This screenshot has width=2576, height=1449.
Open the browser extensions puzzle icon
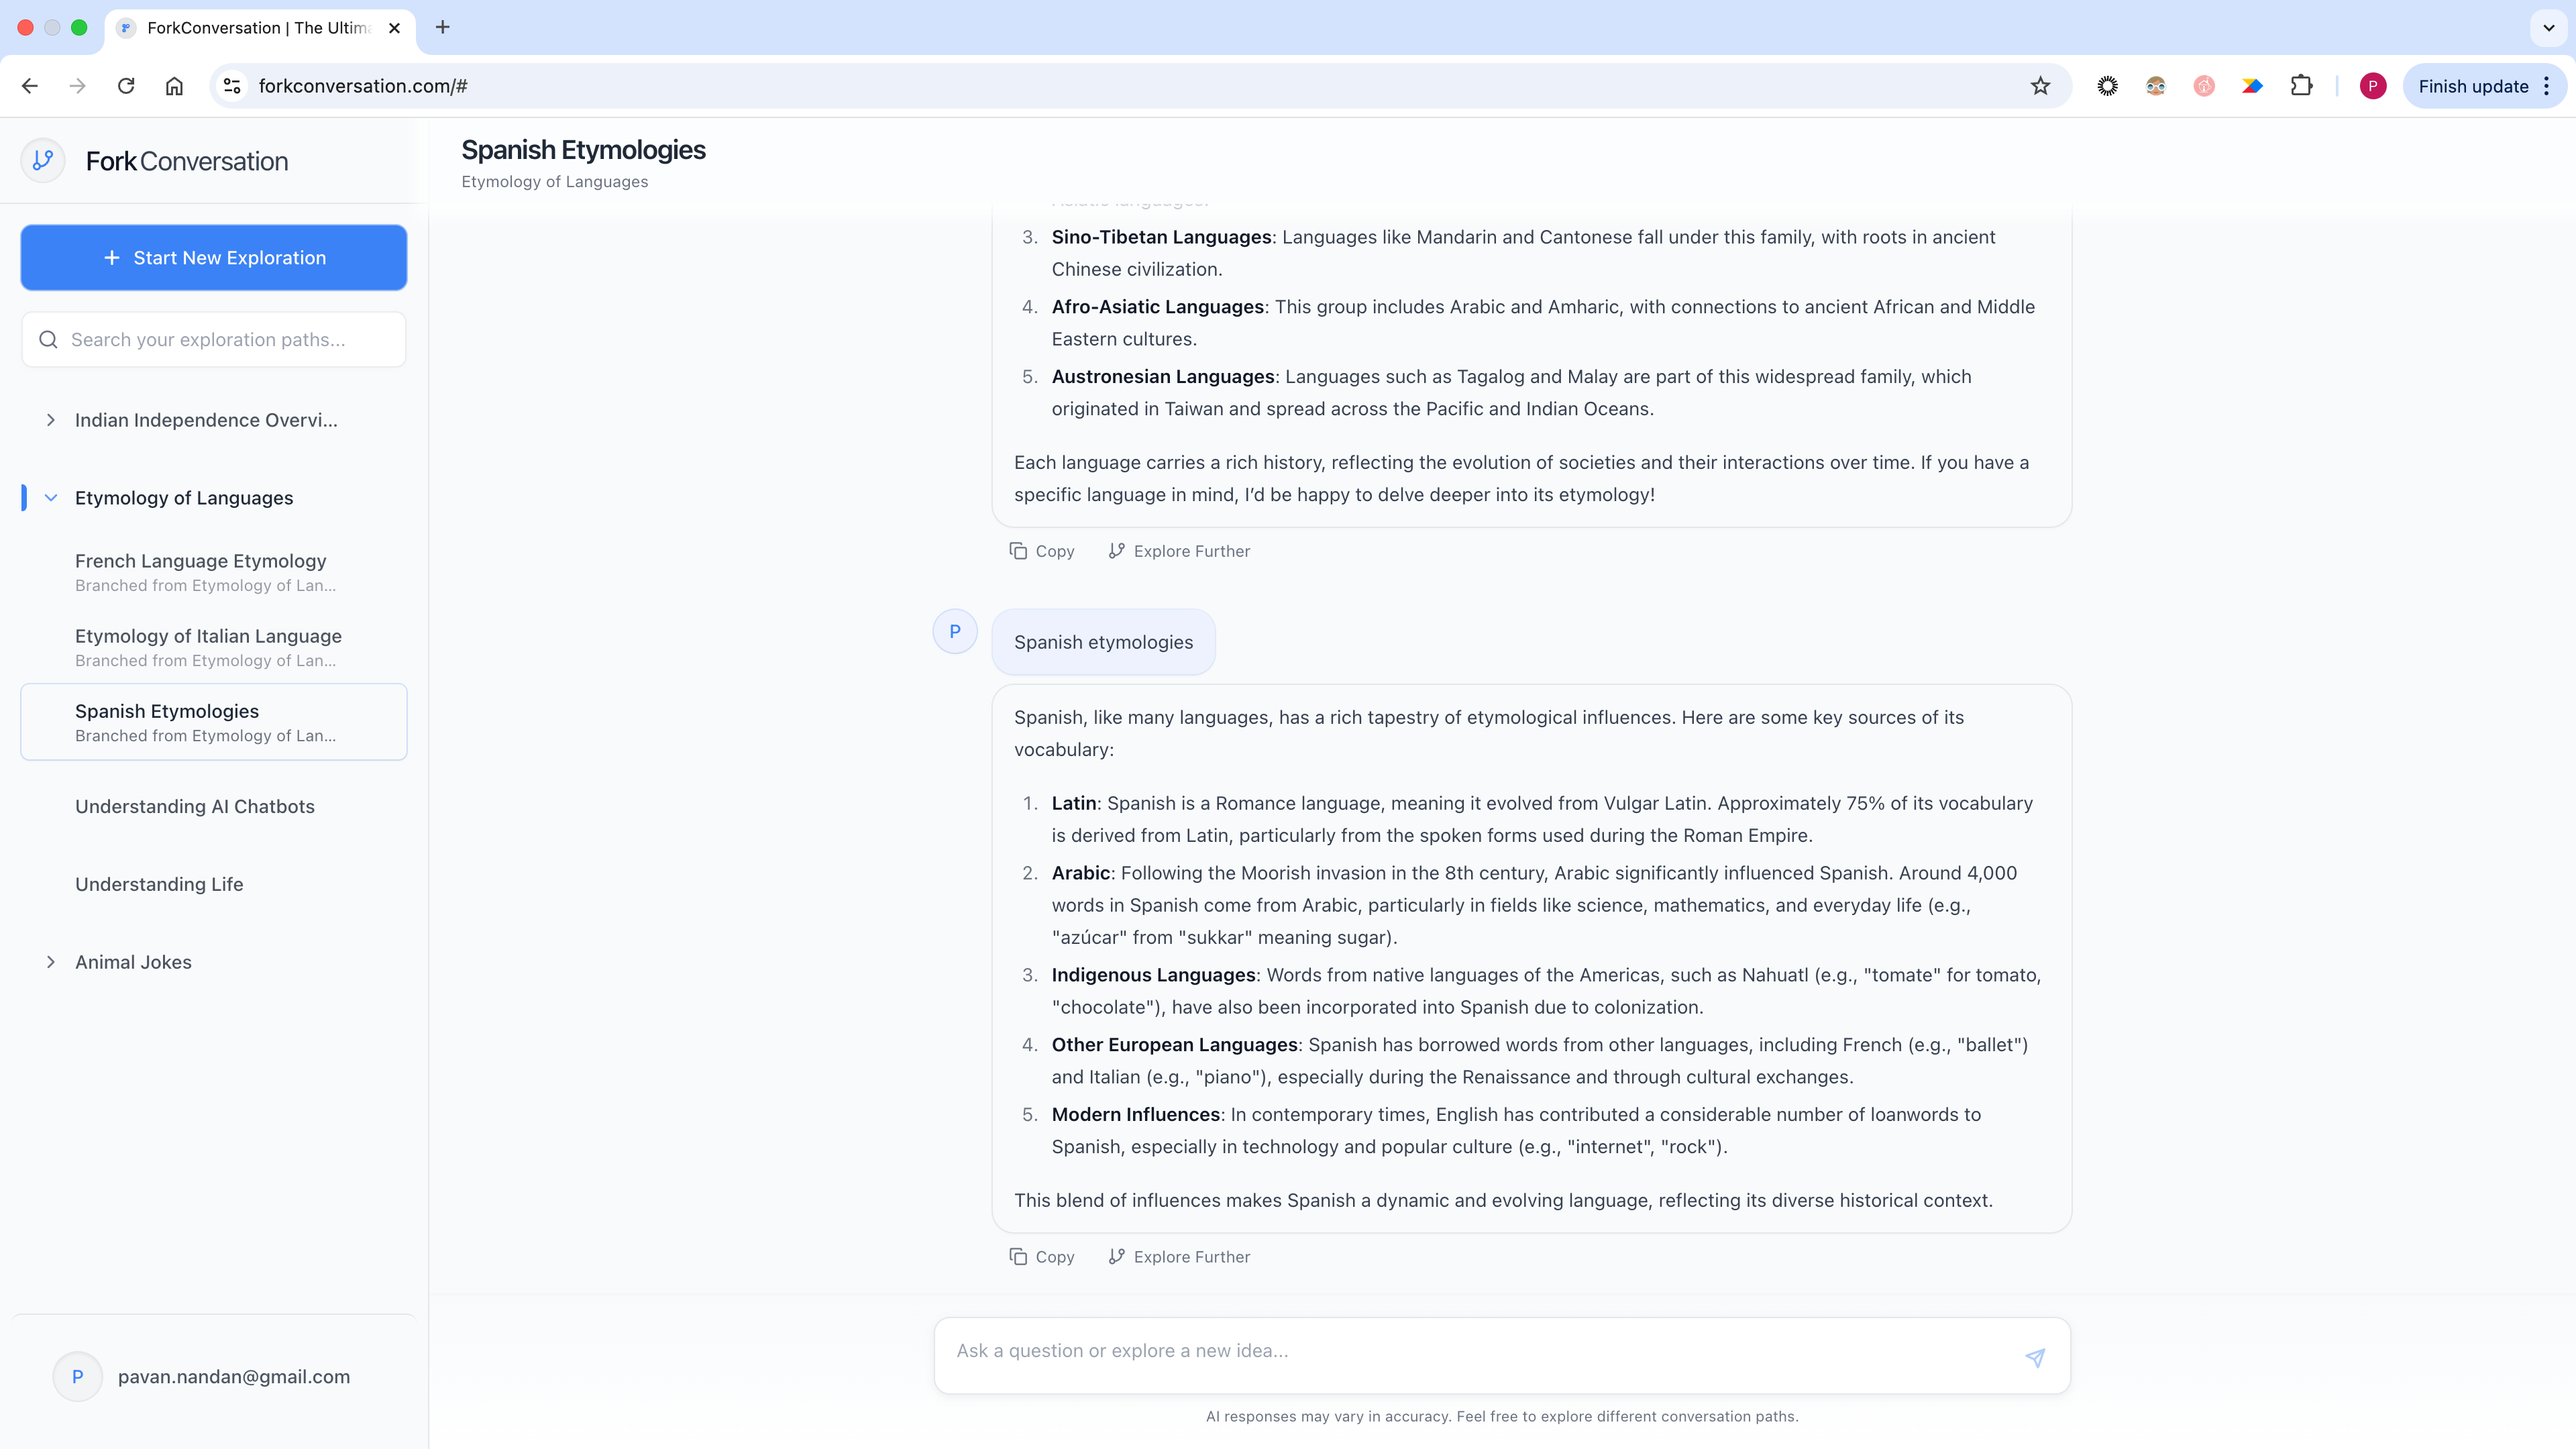2301,86
